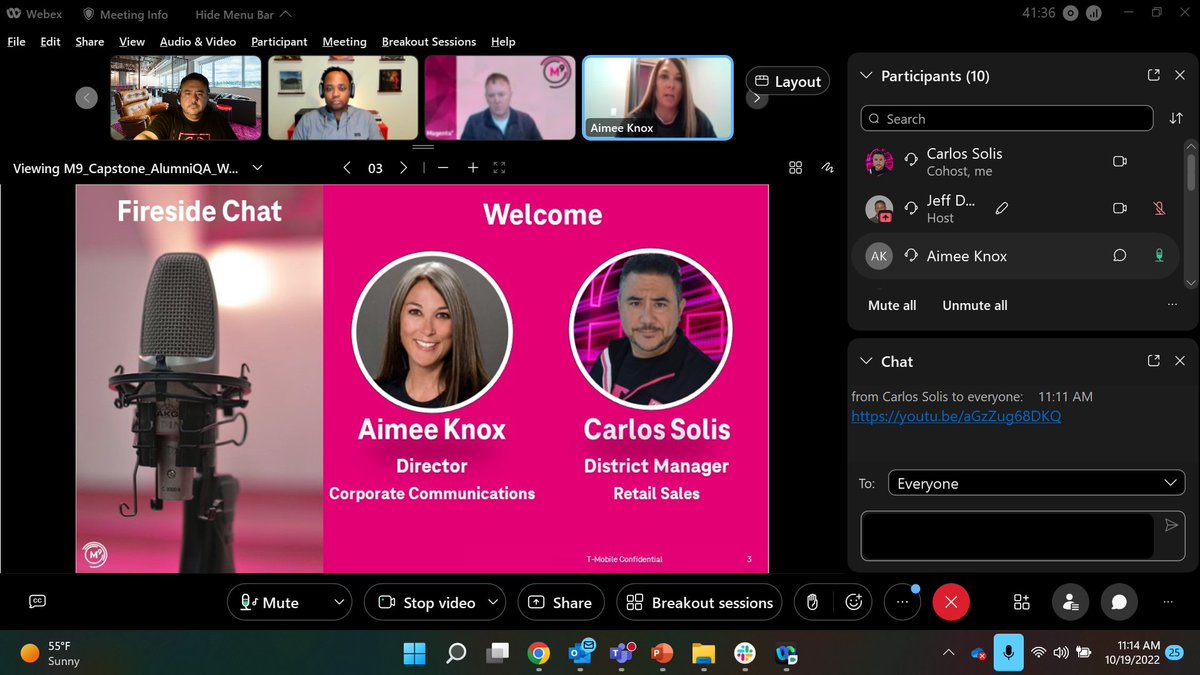Open video options arrow next to Stop video

[493, 602]
